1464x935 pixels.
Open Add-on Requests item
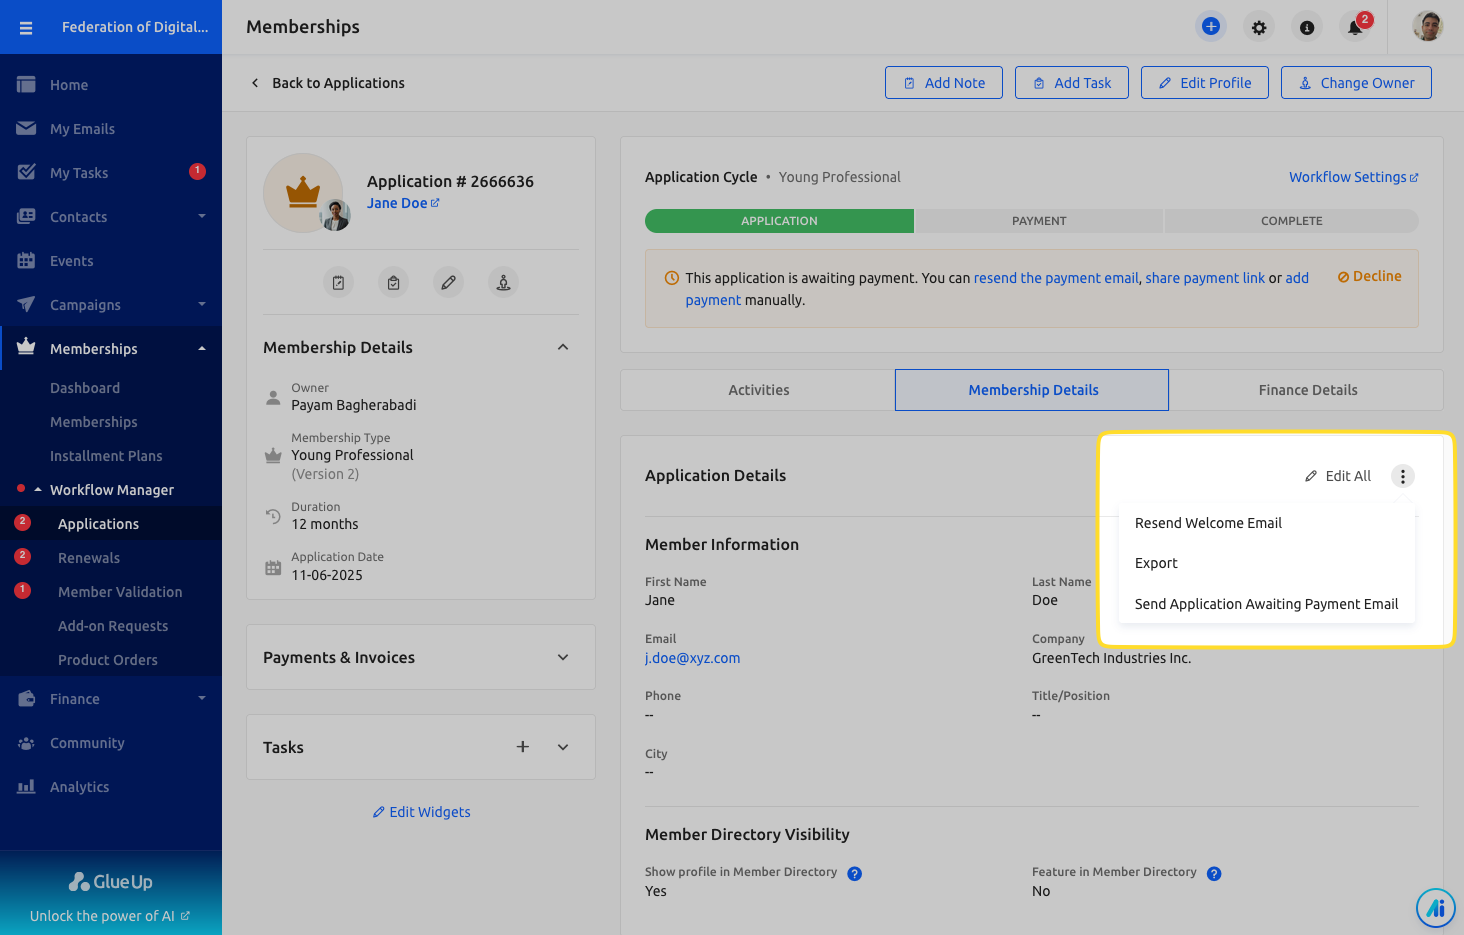coord(111,626)
